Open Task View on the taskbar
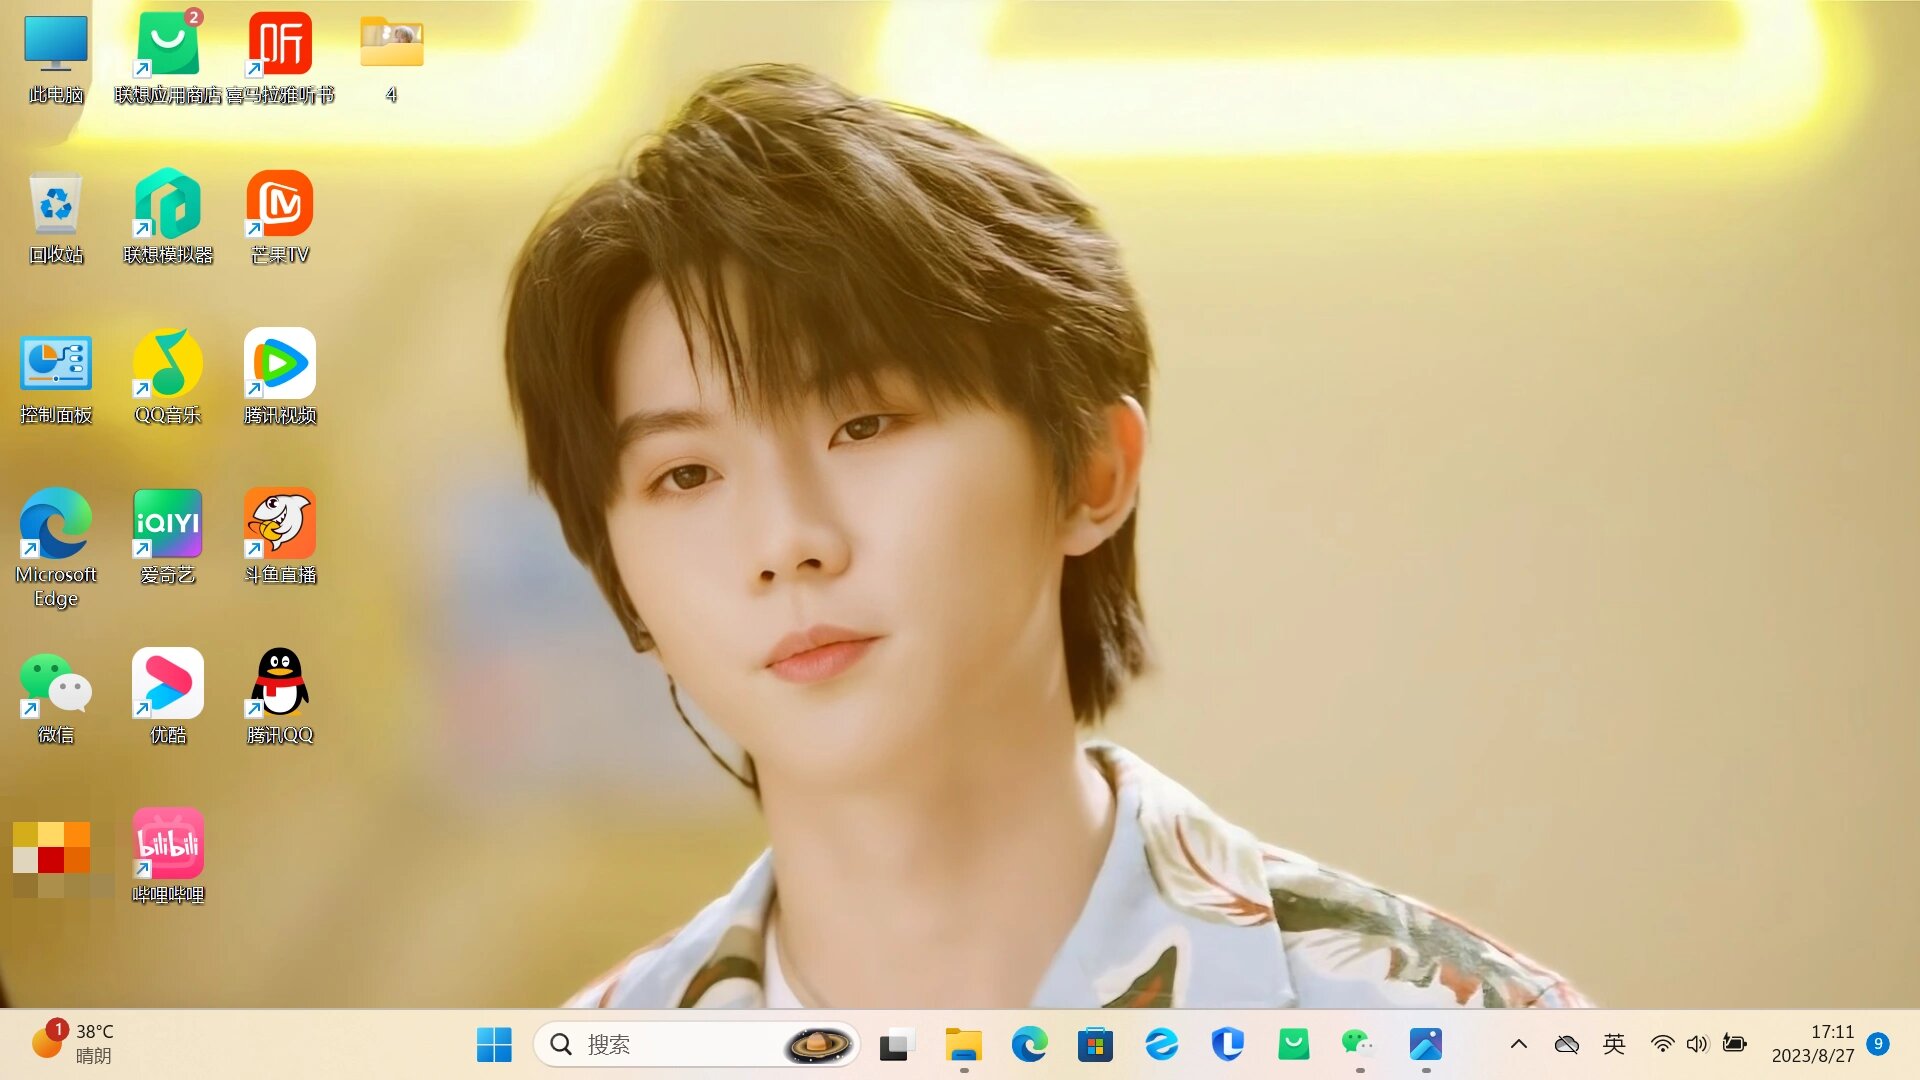Image resolution: width=1920 pixels, height=1080 pixels. (897, 1045)
